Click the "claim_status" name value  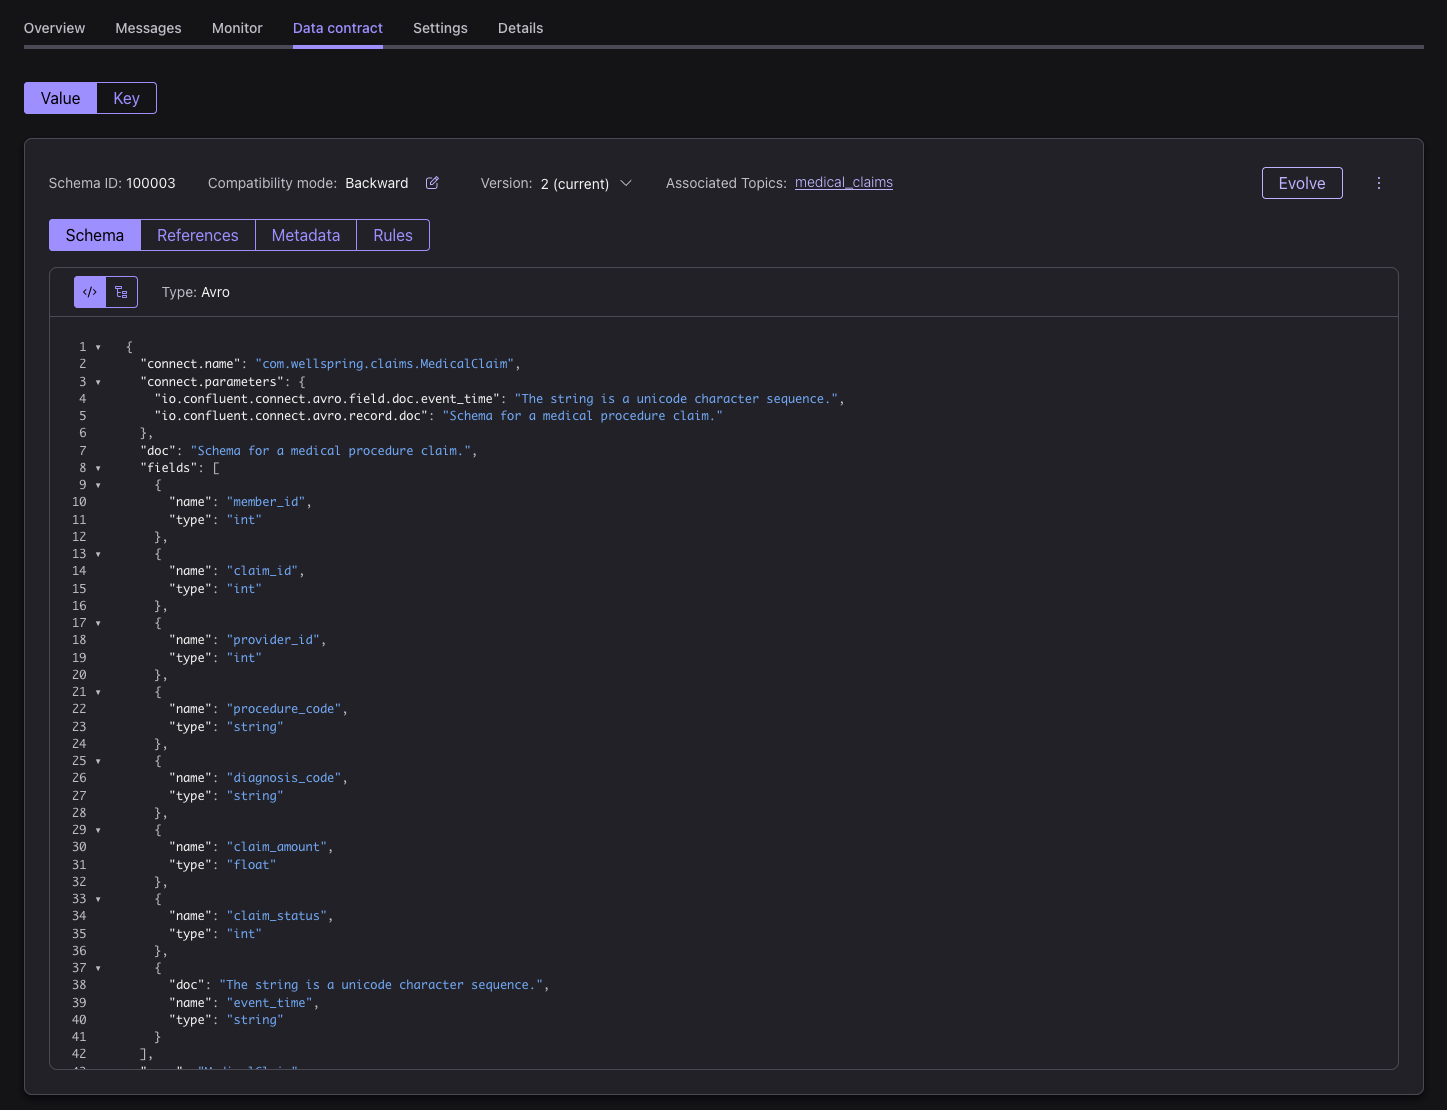coord(277,916)
